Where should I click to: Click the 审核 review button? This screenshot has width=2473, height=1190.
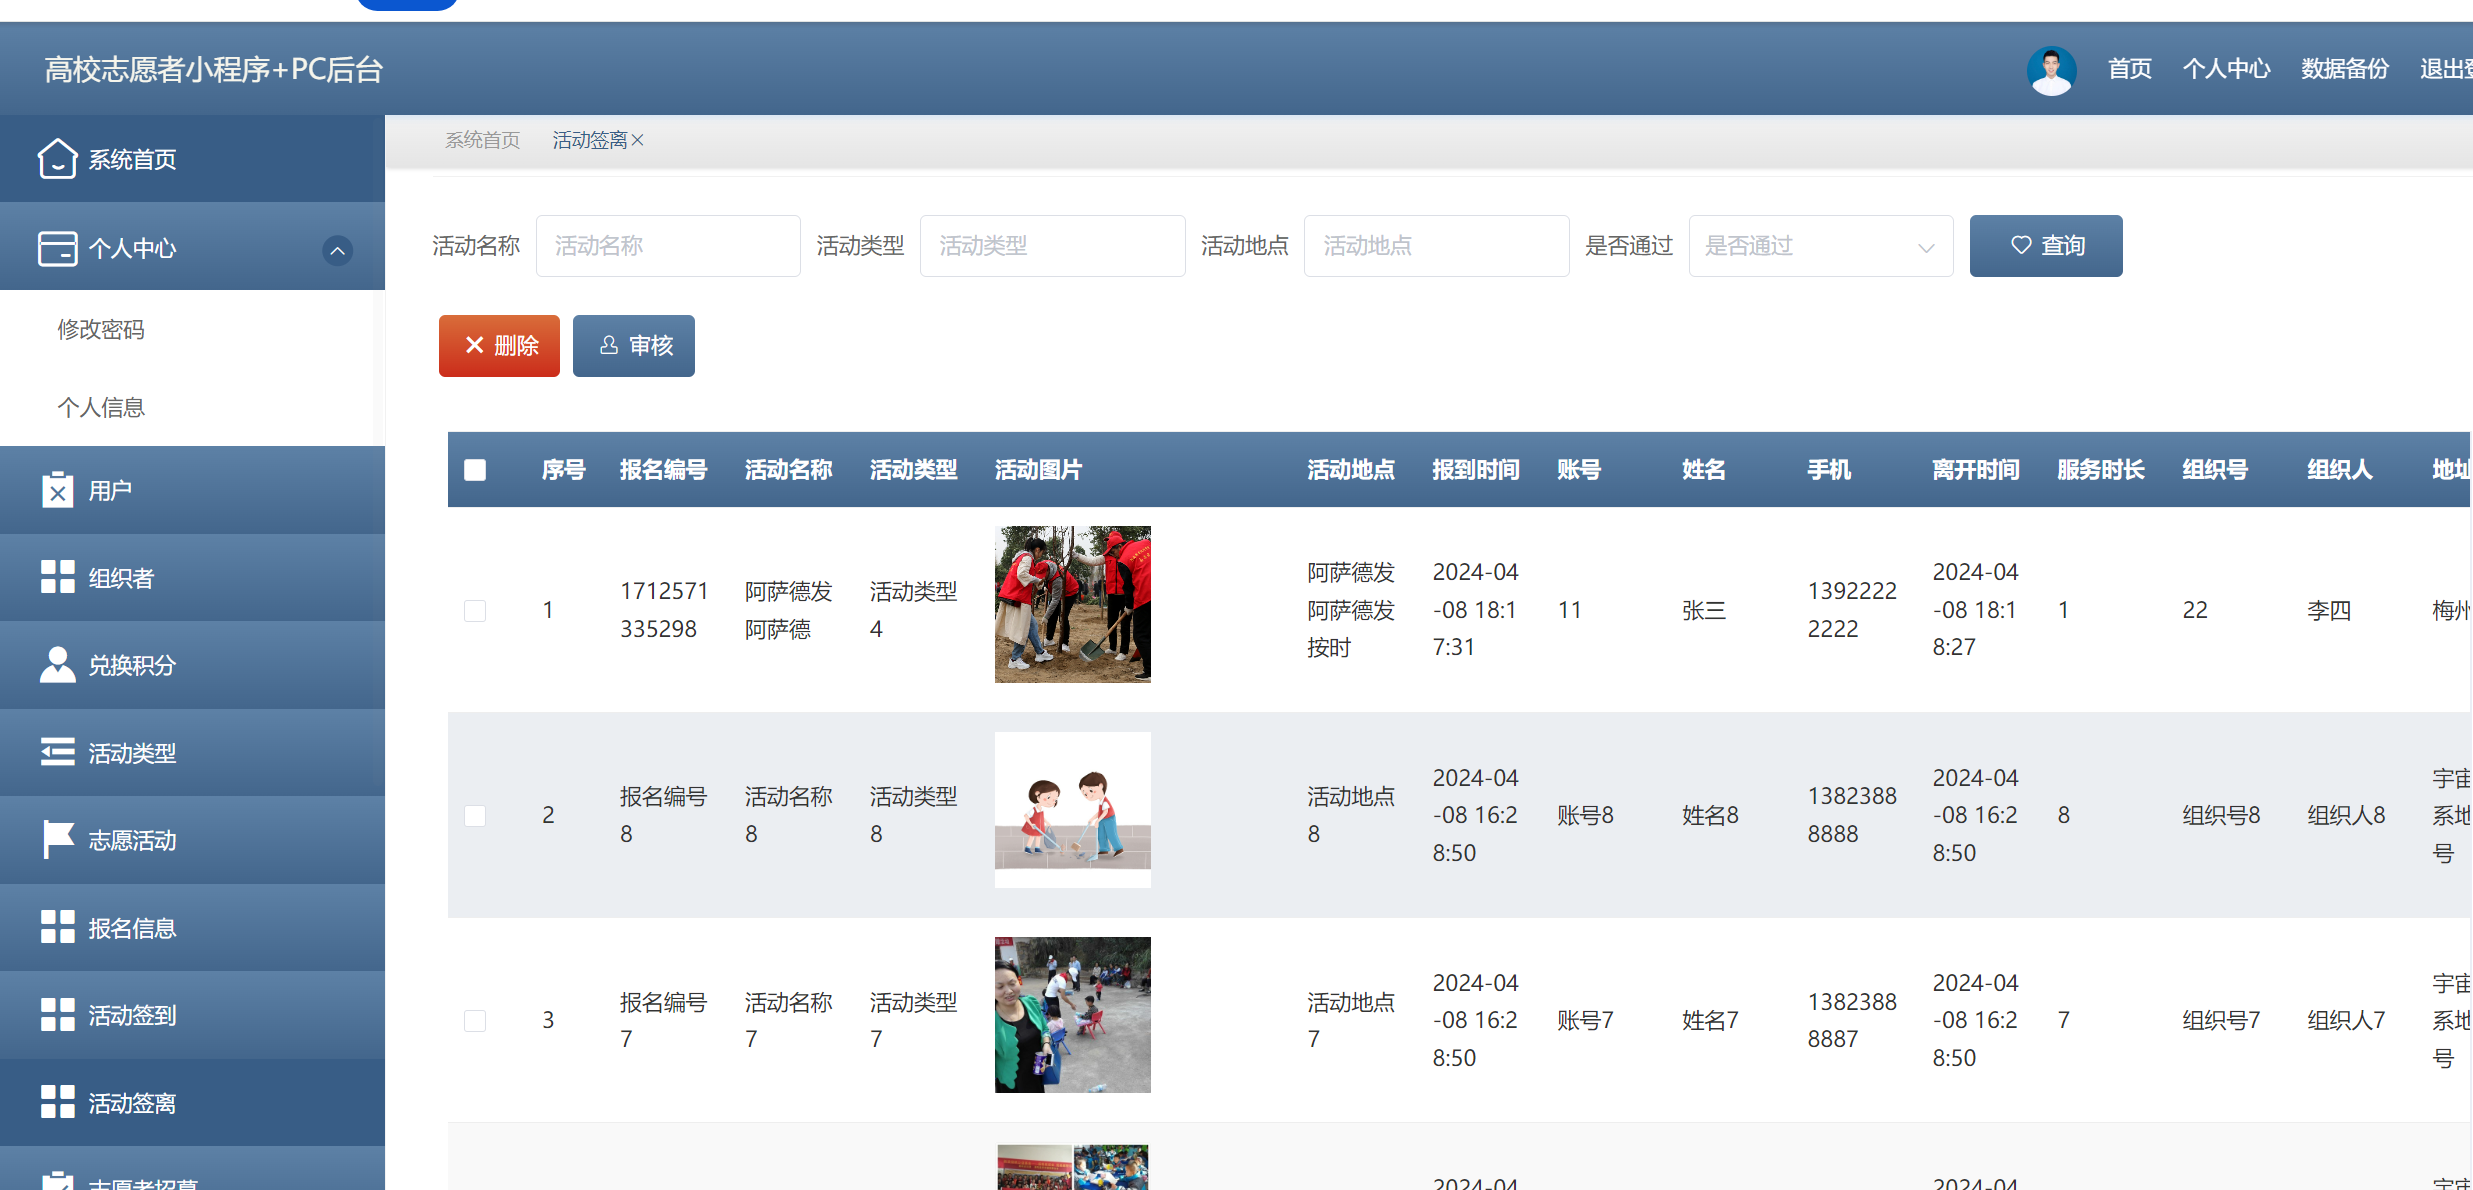[634, 346]
